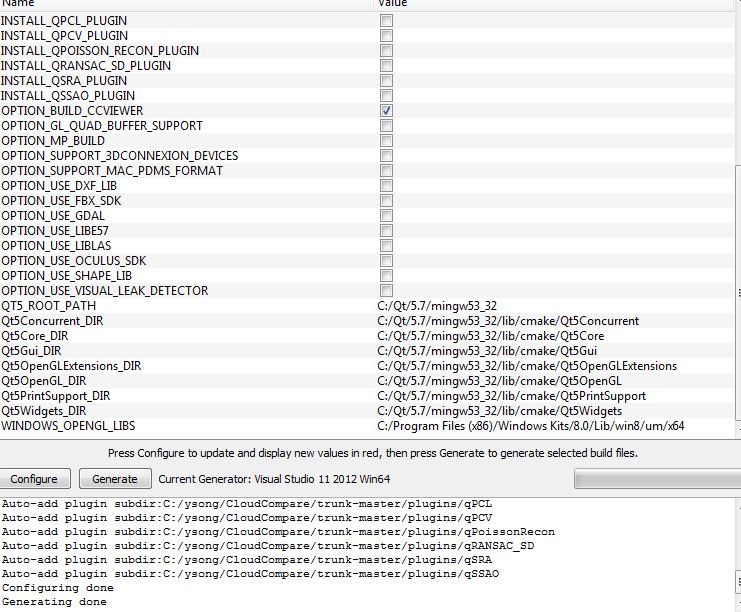Toggle the INSTALL_QSRA_PLUGIN checkbox
741x612 pixels.
coord(386,81)
